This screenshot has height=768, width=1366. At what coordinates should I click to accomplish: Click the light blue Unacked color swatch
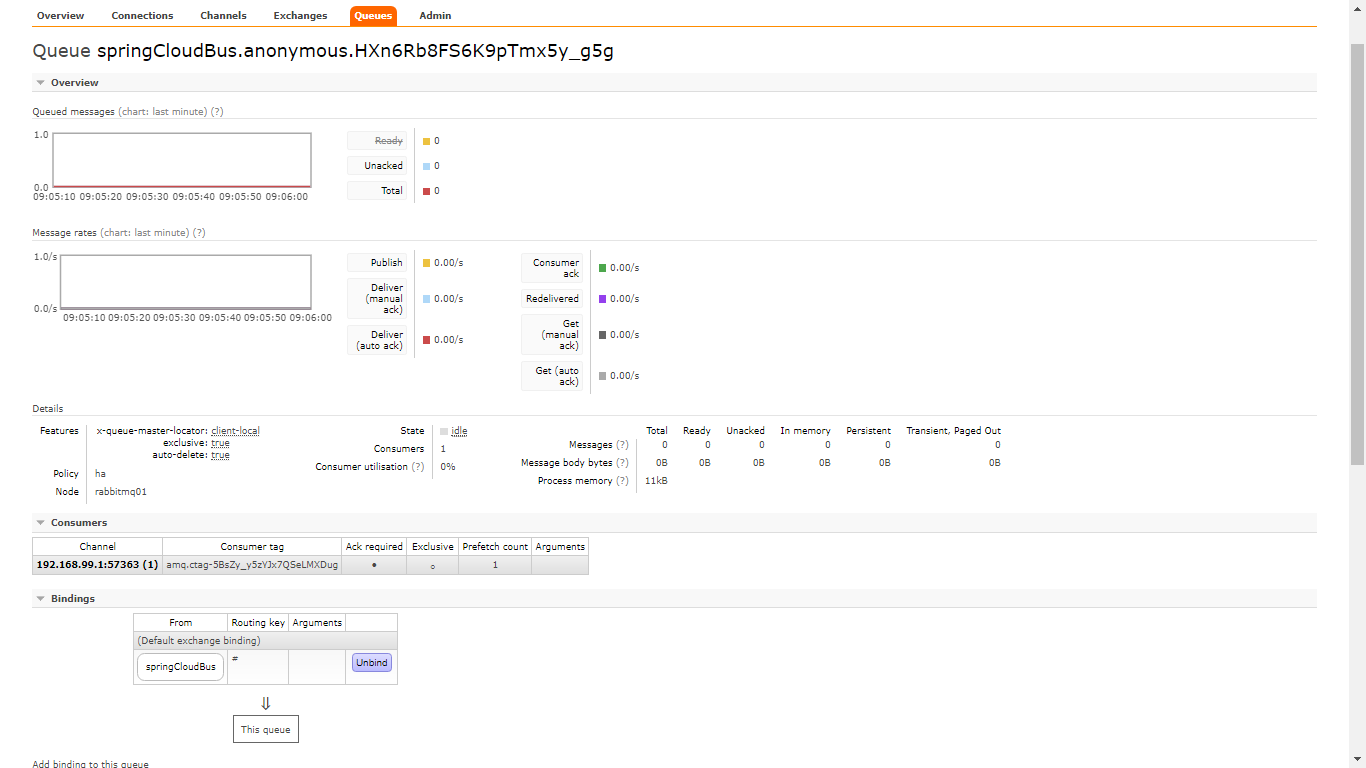[426, 166]
